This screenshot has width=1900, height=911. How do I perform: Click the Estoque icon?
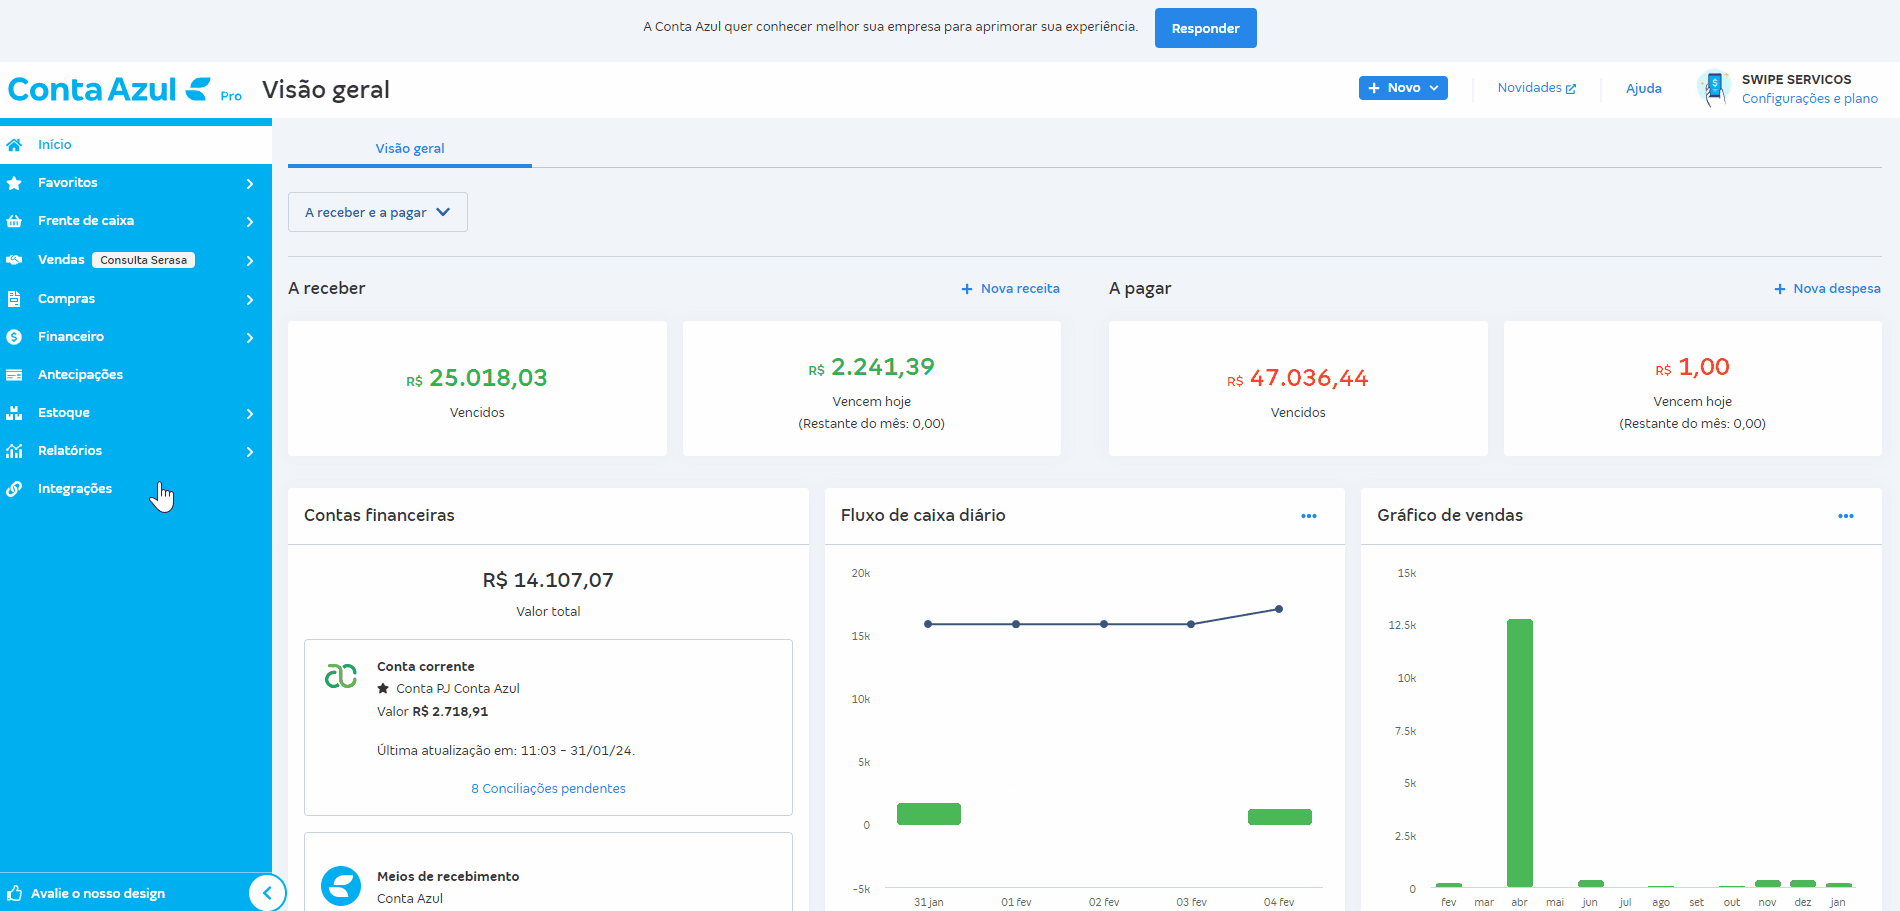14,412
